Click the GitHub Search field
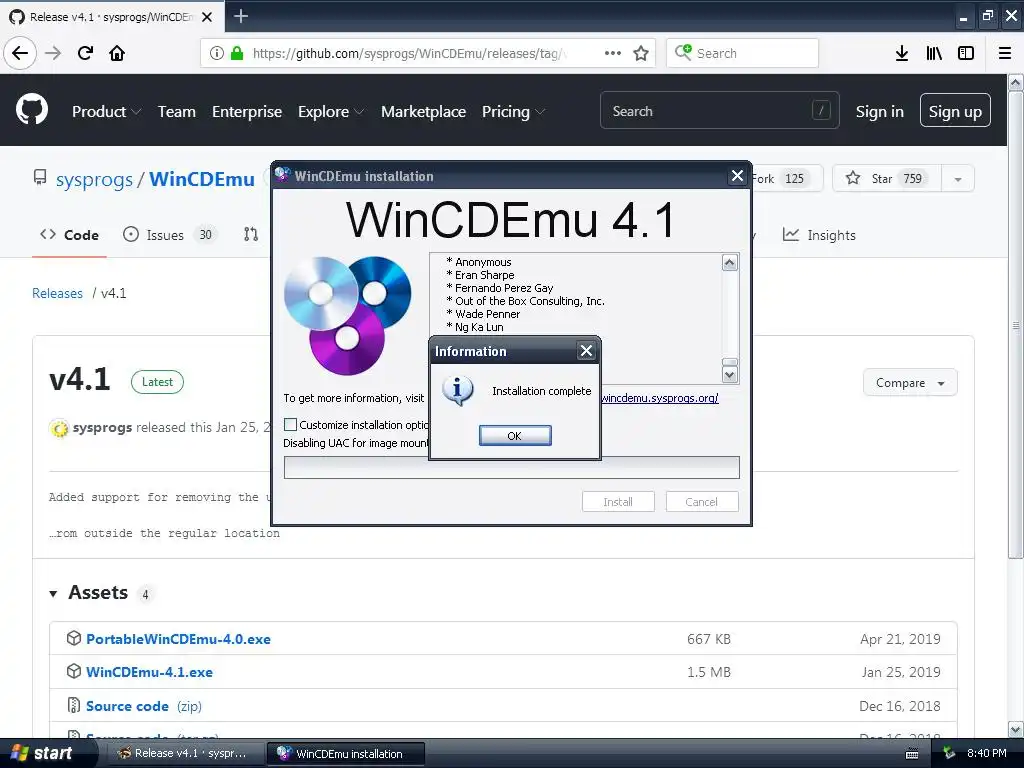Image resolution: width=1024 pixels, height=768 pixels. coord(720,110)
